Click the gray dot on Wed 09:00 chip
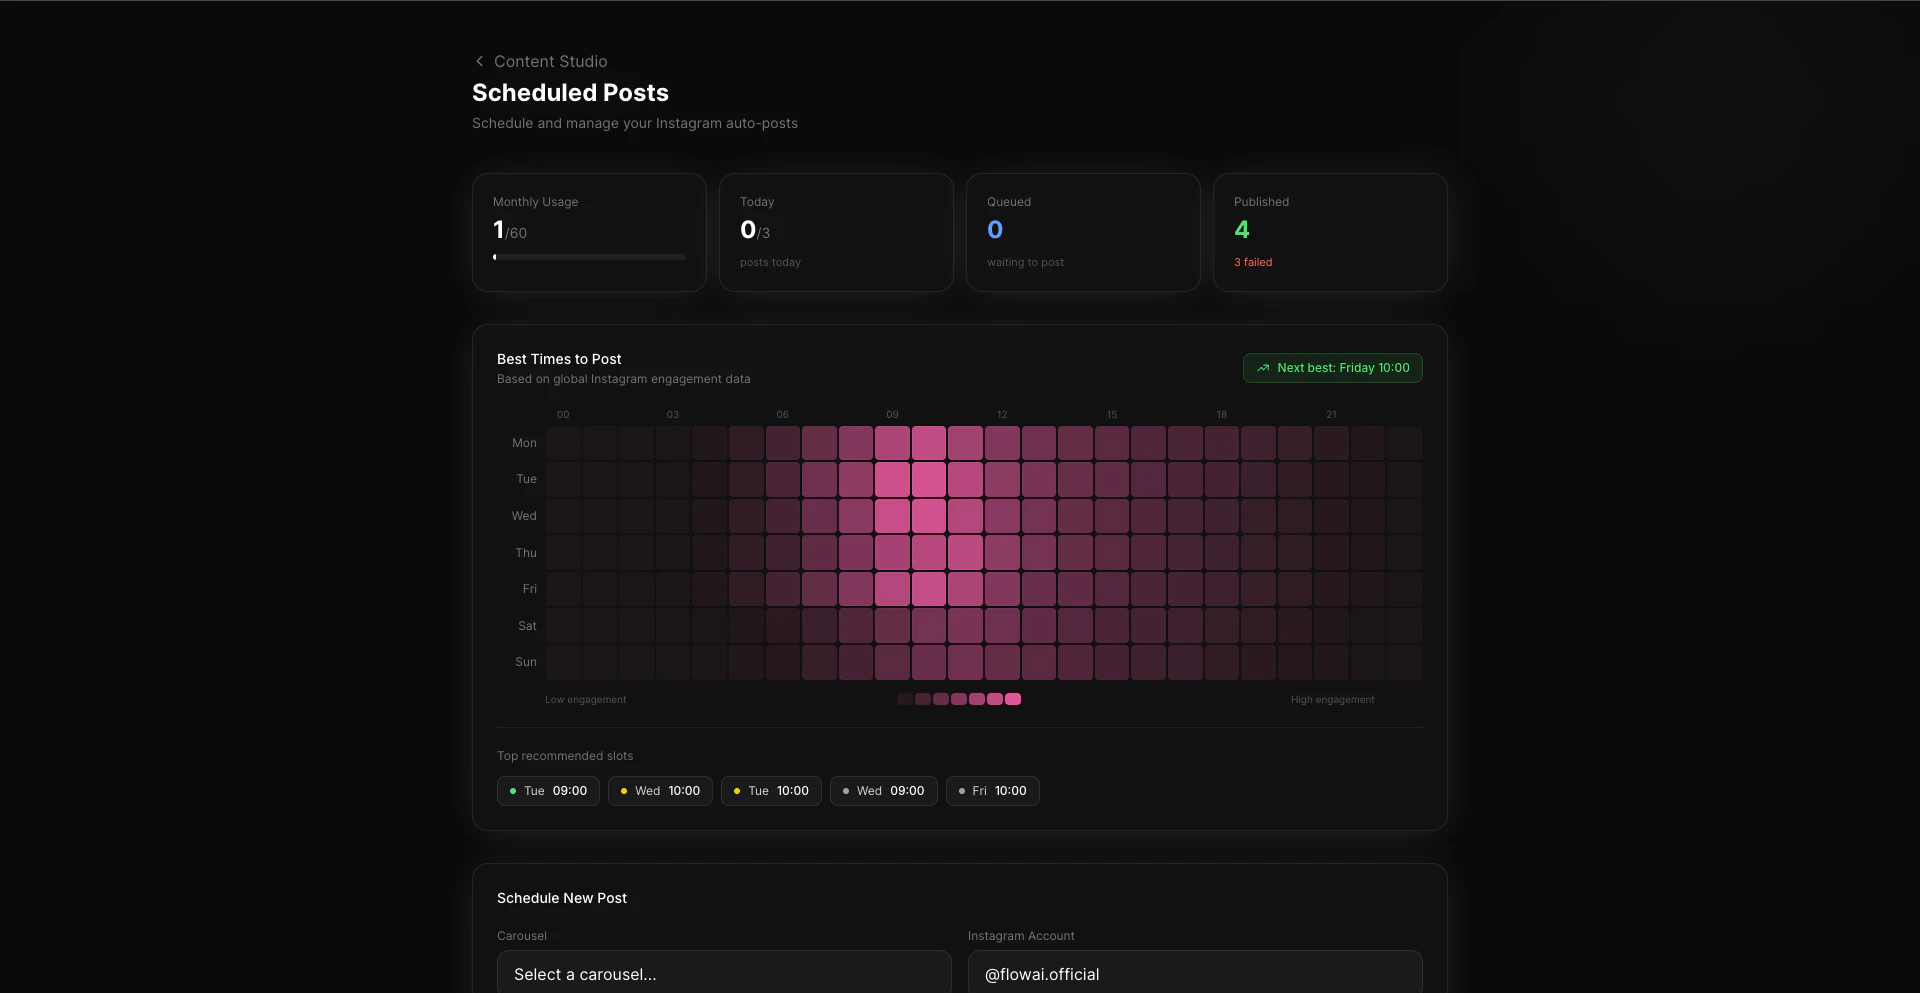 [x=846, y=791]
